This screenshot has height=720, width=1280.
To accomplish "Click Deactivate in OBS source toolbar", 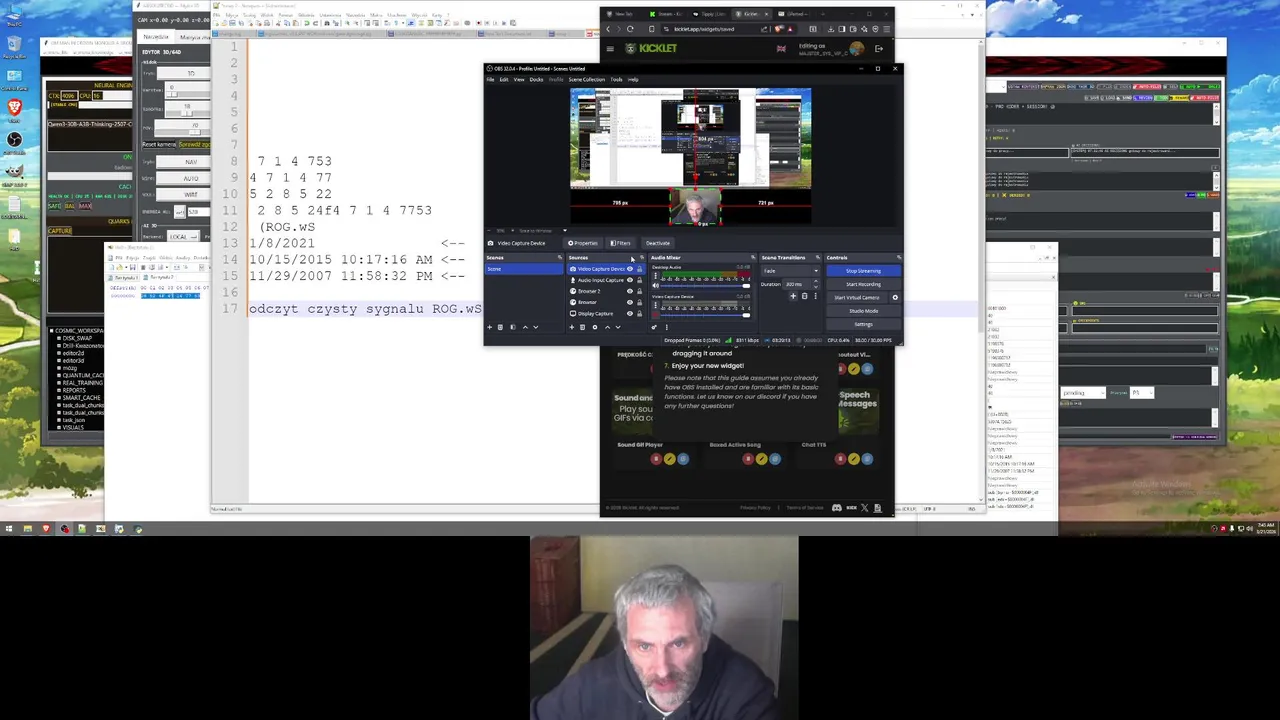I will (x=658, y=243).
